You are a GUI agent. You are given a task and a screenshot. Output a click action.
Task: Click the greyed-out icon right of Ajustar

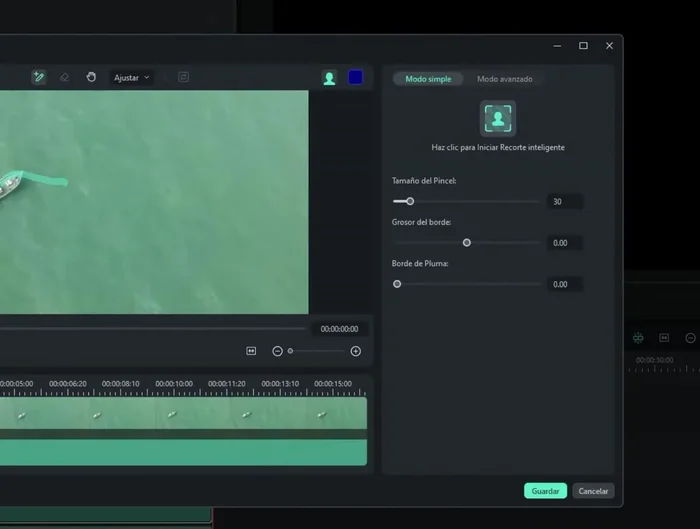coord(183,77)
